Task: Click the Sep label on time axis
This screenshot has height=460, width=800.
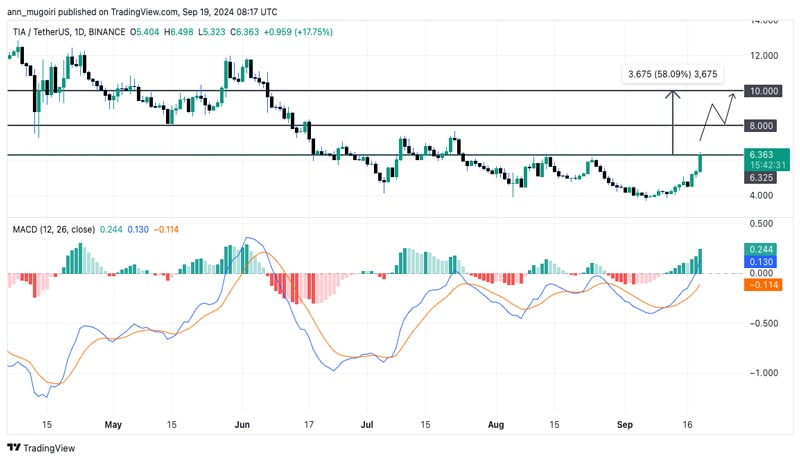Action: click(x=624, y=424)
